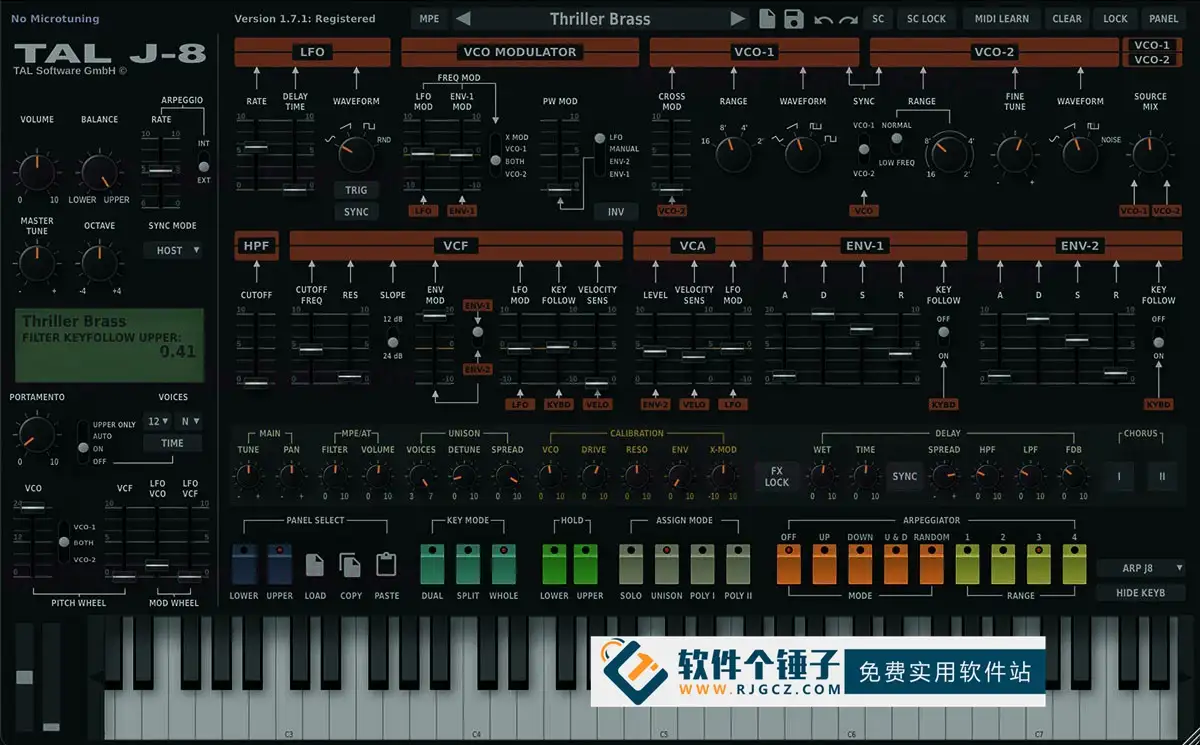Adjust the delay WET knob
This screenshot has width=1200, height=745.
[x=822, y=476]
